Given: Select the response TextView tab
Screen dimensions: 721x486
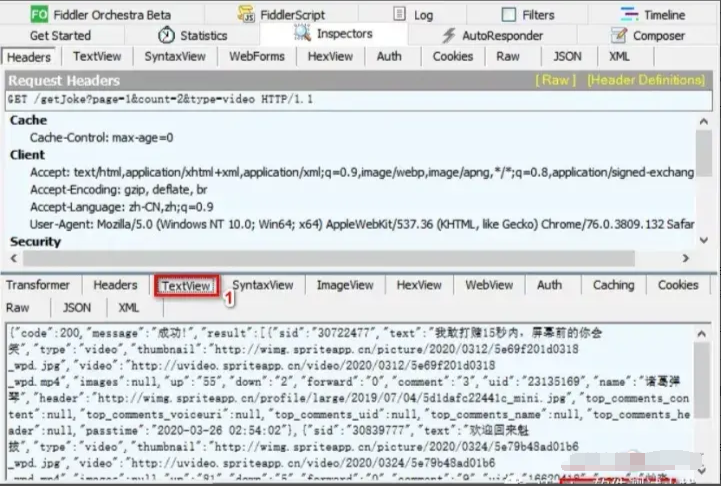Looking at the screenshot, I should (x=186, y=286).
